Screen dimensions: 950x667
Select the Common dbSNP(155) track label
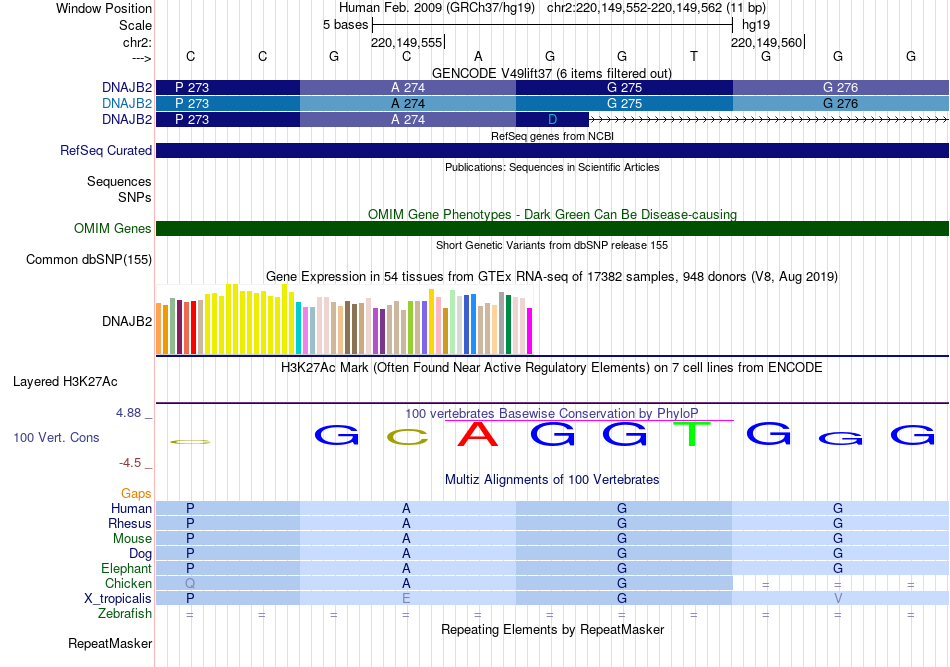(x=88, y=259)
